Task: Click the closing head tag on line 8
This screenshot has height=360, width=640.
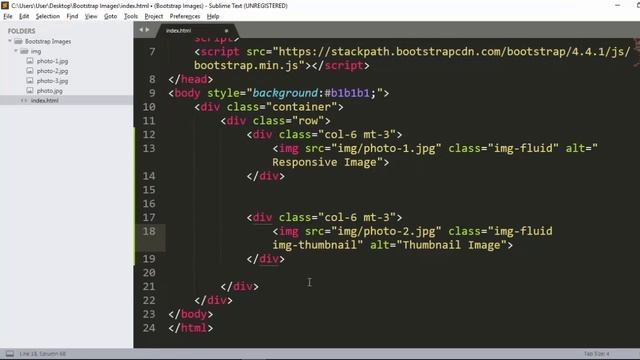Action: (191, 79)
